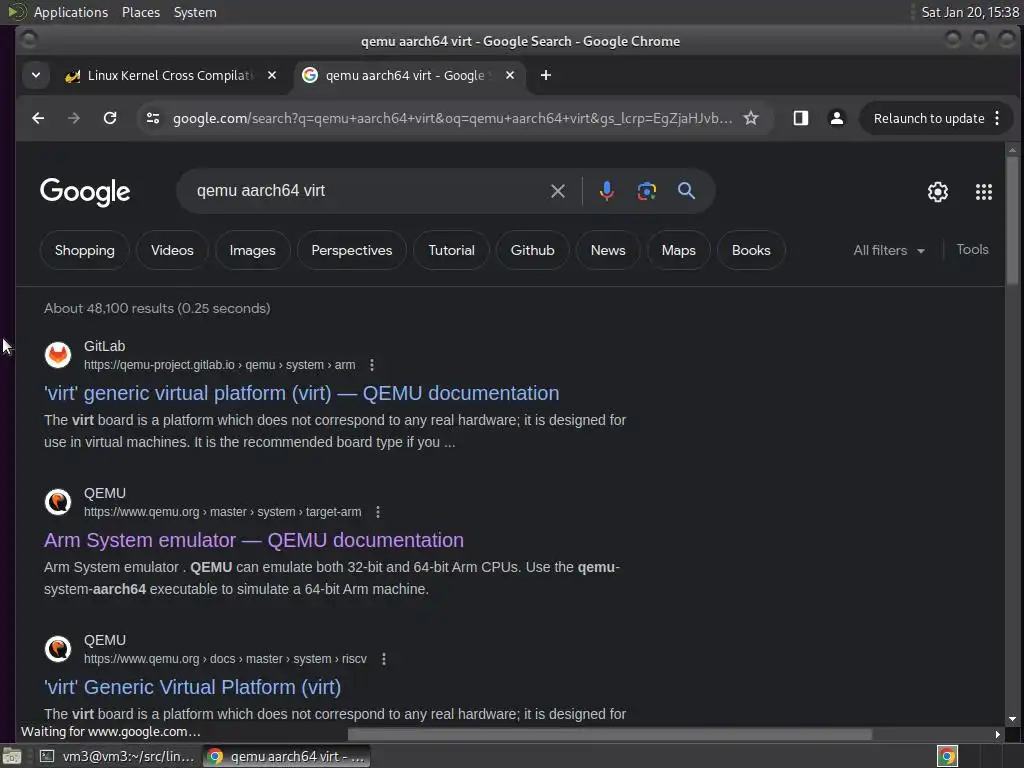
Task: Filter results by News
Action: click(608, 251)
